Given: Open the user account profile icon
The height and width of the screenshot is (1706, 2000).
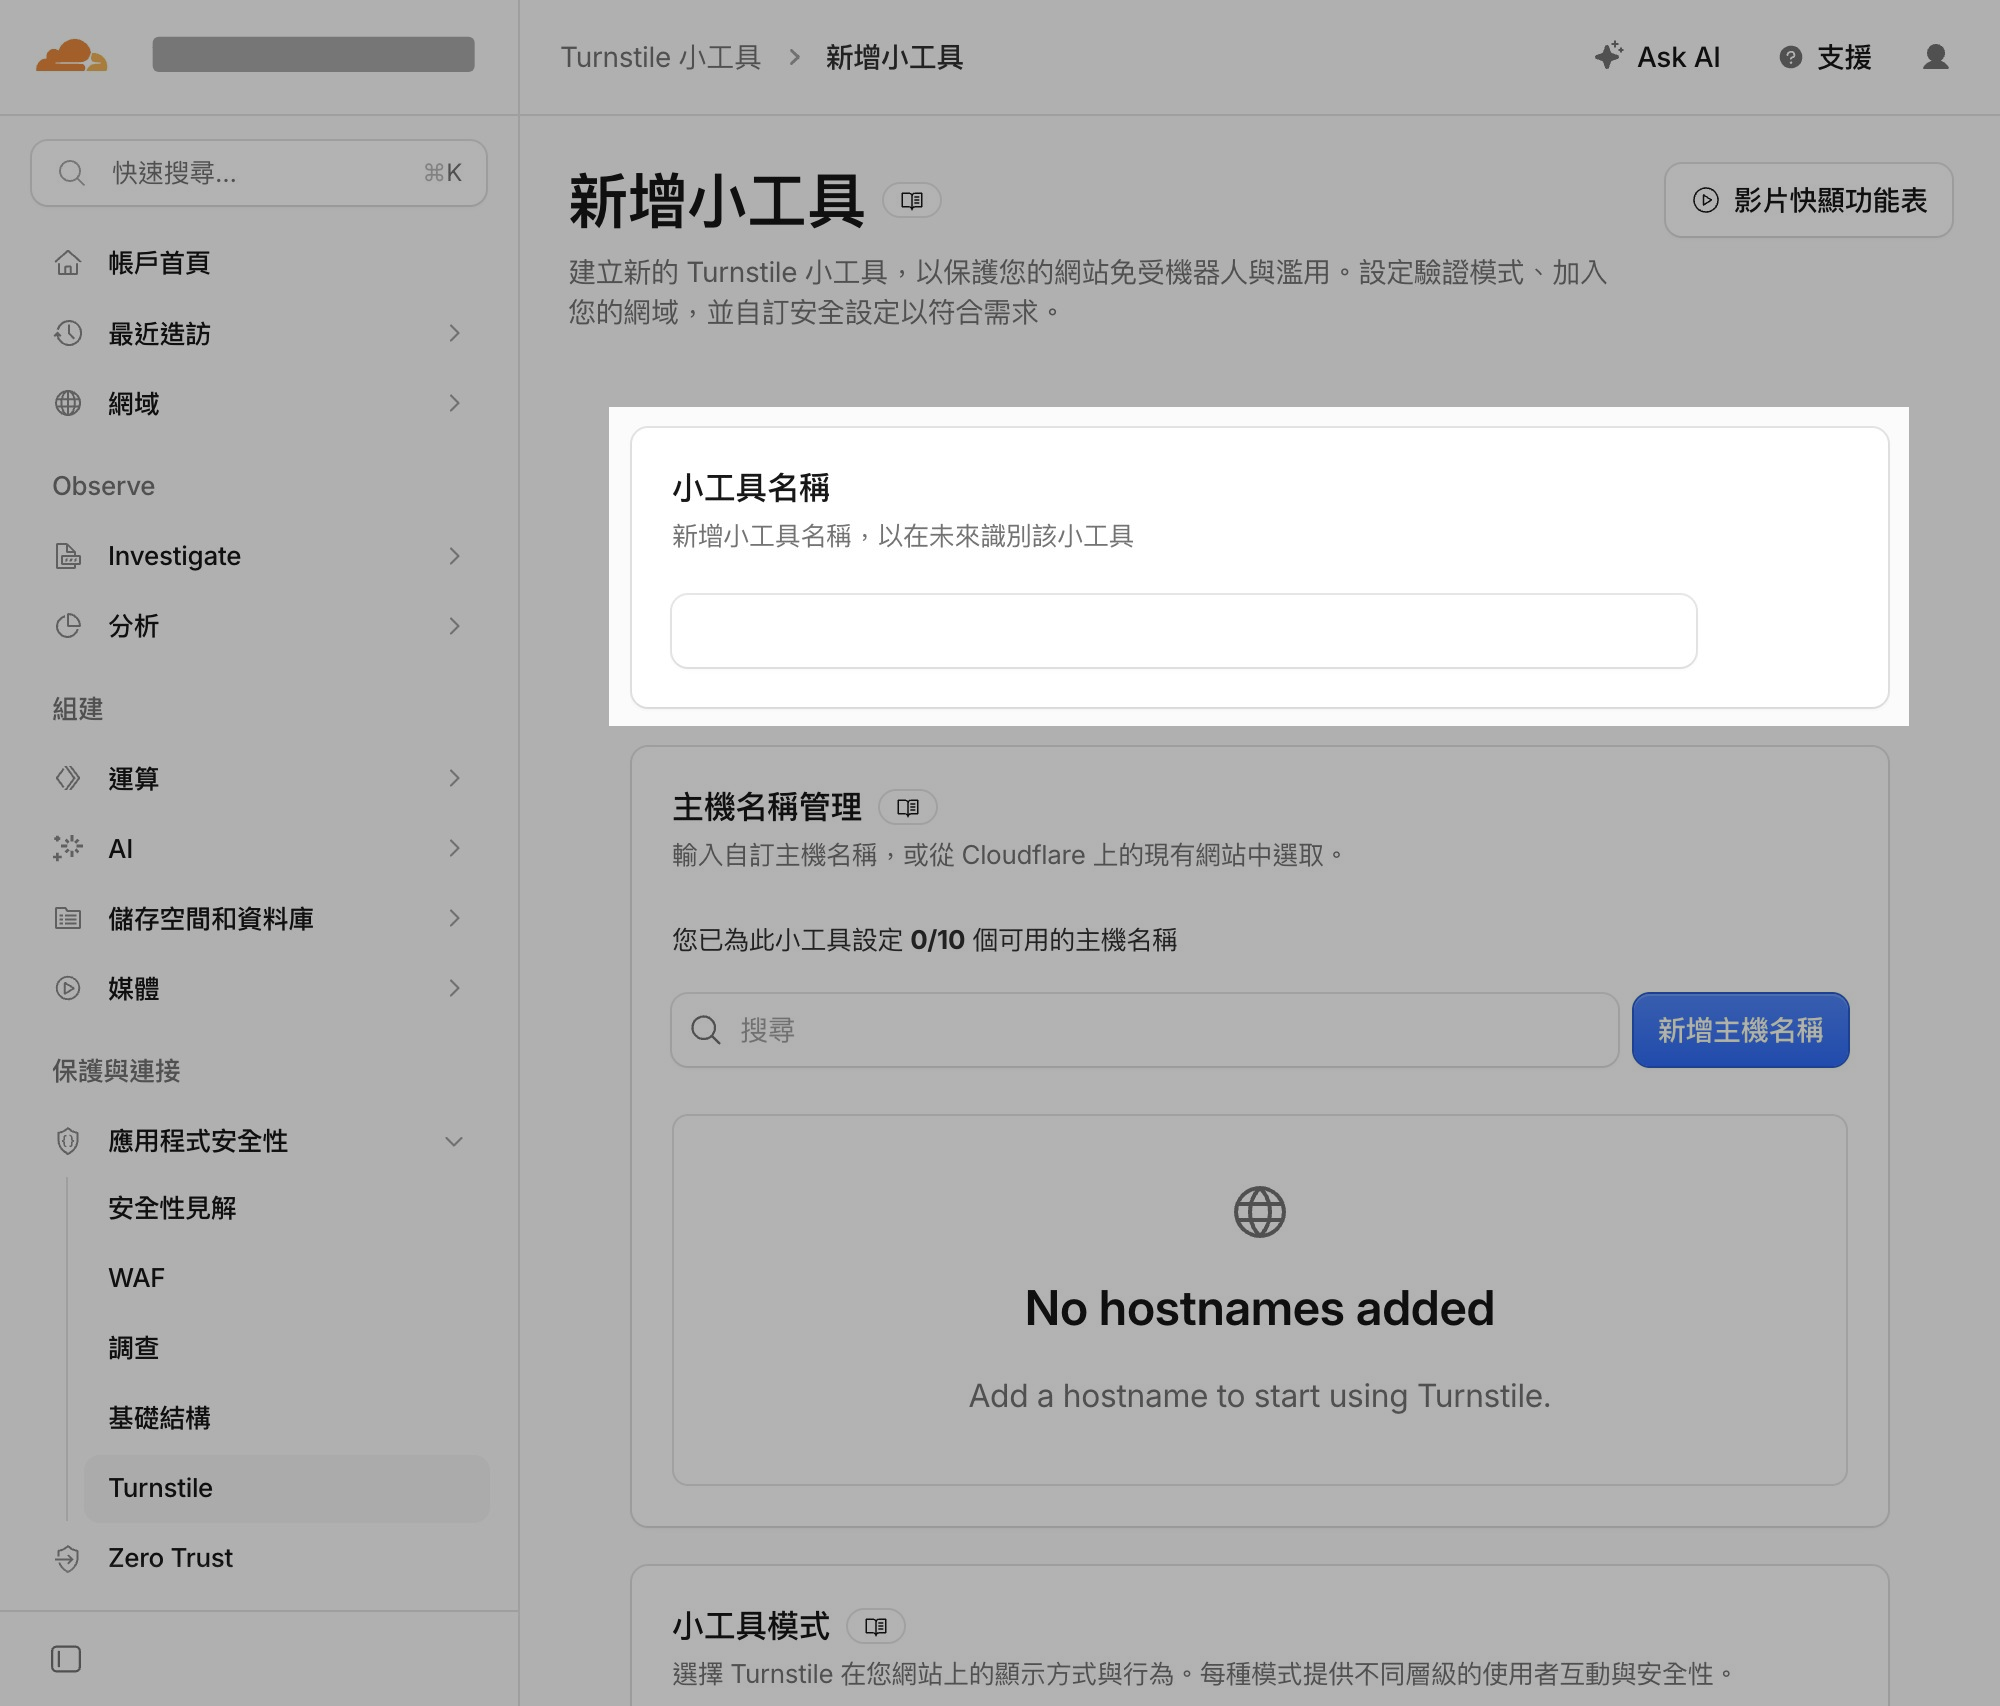Looking at the screenshot, I should [x=1936, y=57].
